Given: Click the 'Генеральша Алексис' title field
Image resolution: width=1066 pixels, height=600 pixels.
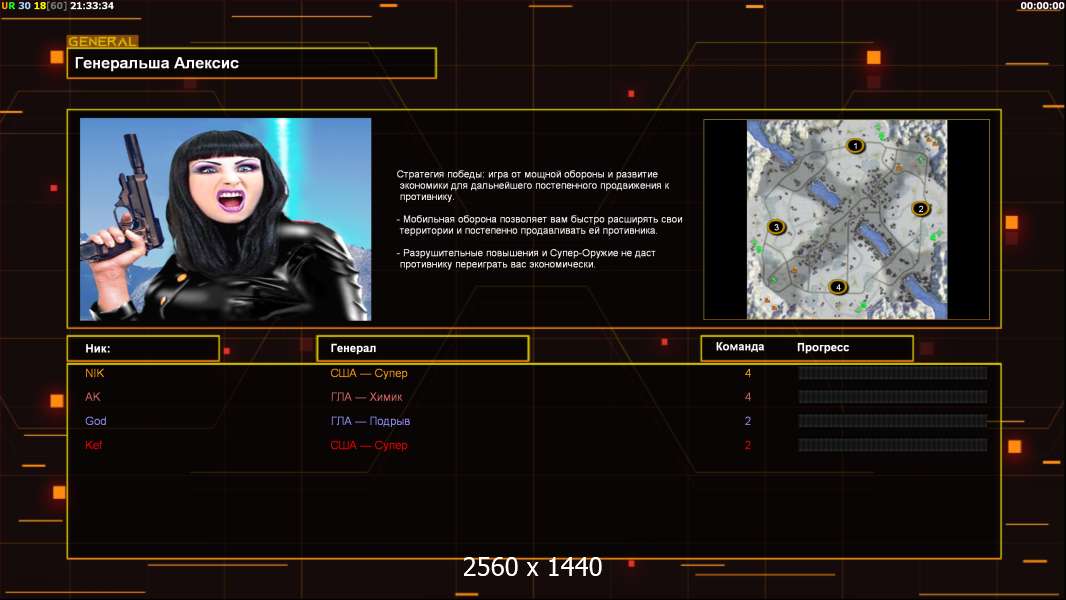Looking at the screenshot, I should click(x=251, y=63).
